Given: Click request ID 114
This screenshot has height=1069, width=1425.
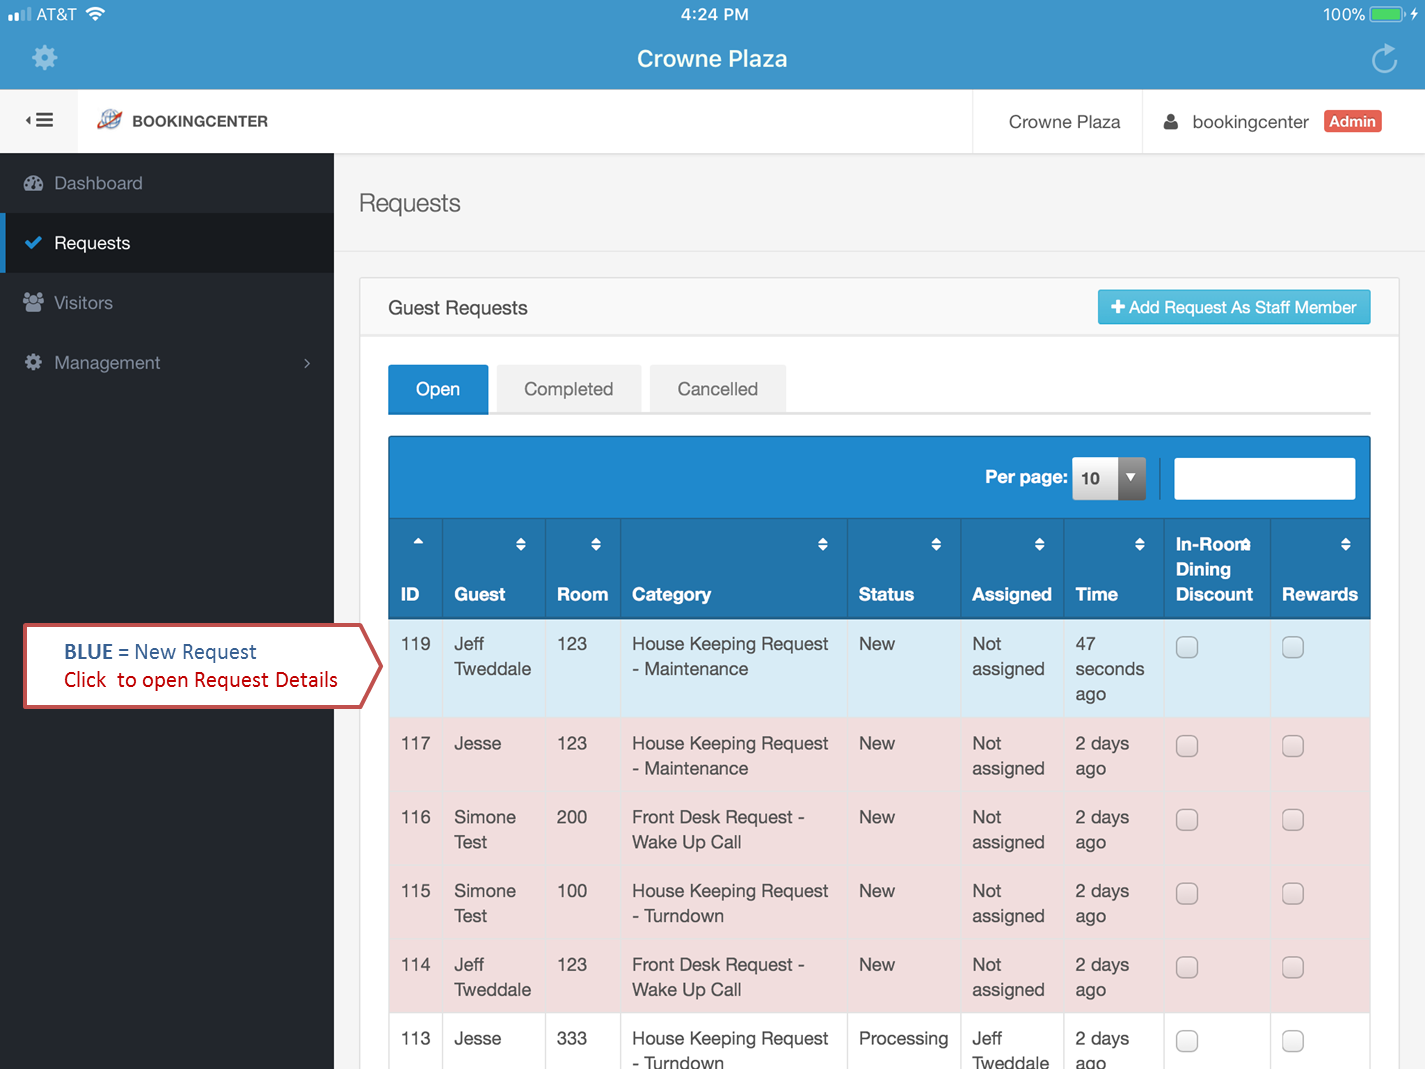Looking at the screenshot, I should [x=416, y=965].
